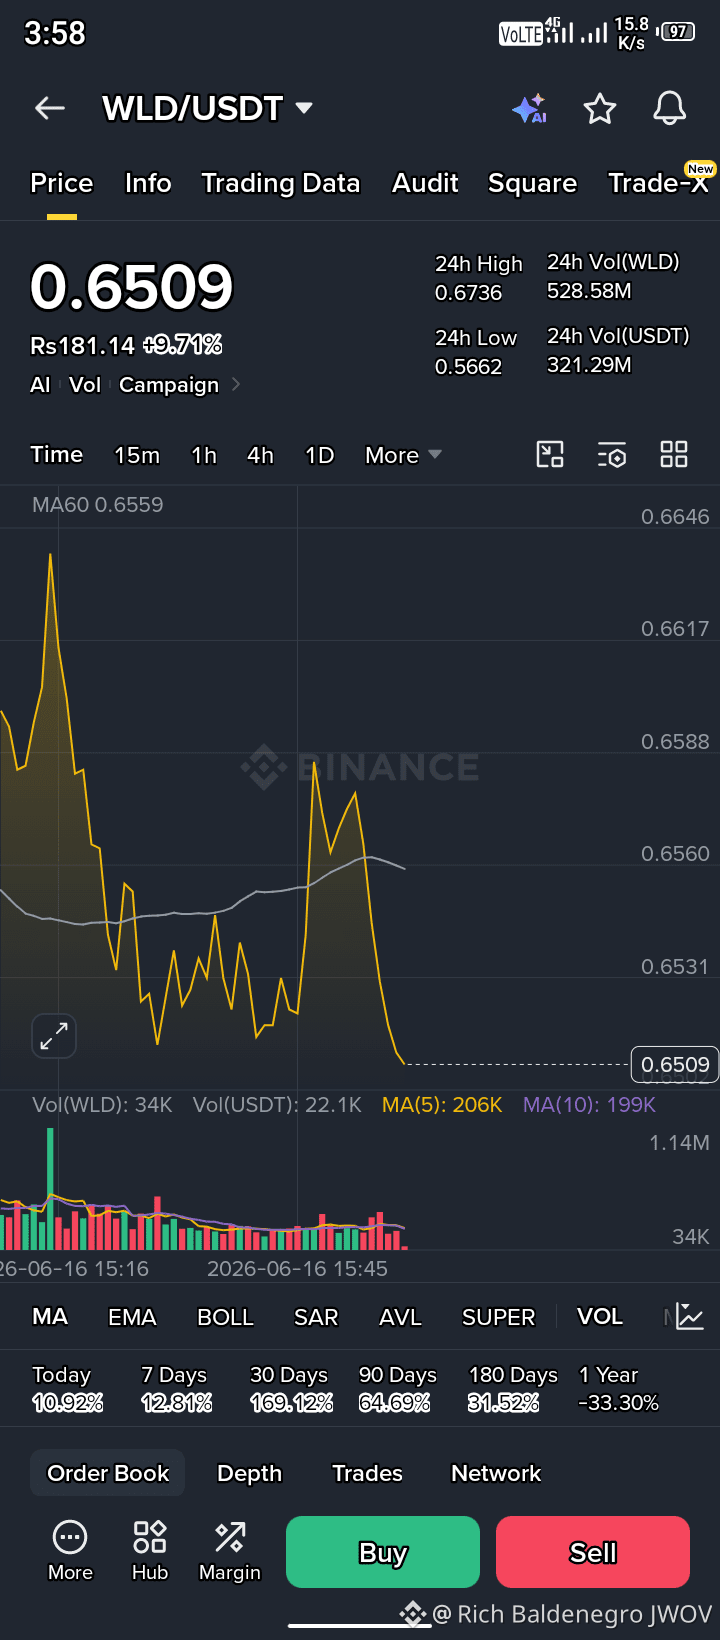This screenshot has height=1640, width=720.
Task: Open chart indicator settings icon
Action: (612, 455)
